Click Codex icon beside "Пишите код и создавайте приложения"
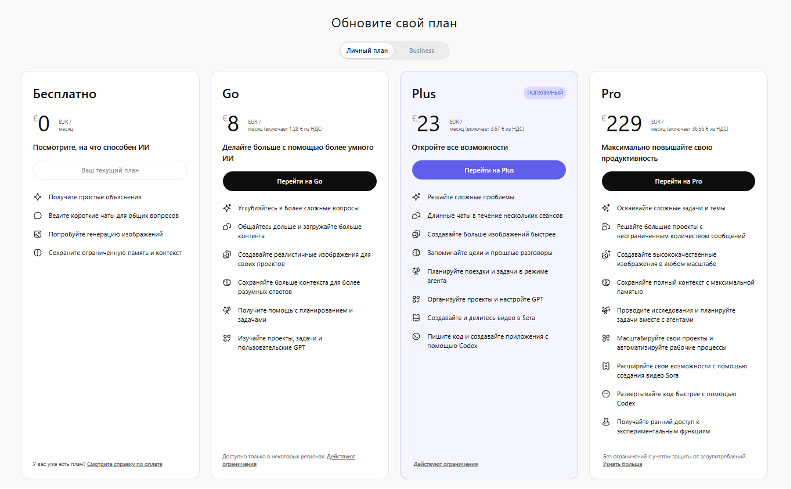Screen dimensions: 791x489 coord(416,336)
